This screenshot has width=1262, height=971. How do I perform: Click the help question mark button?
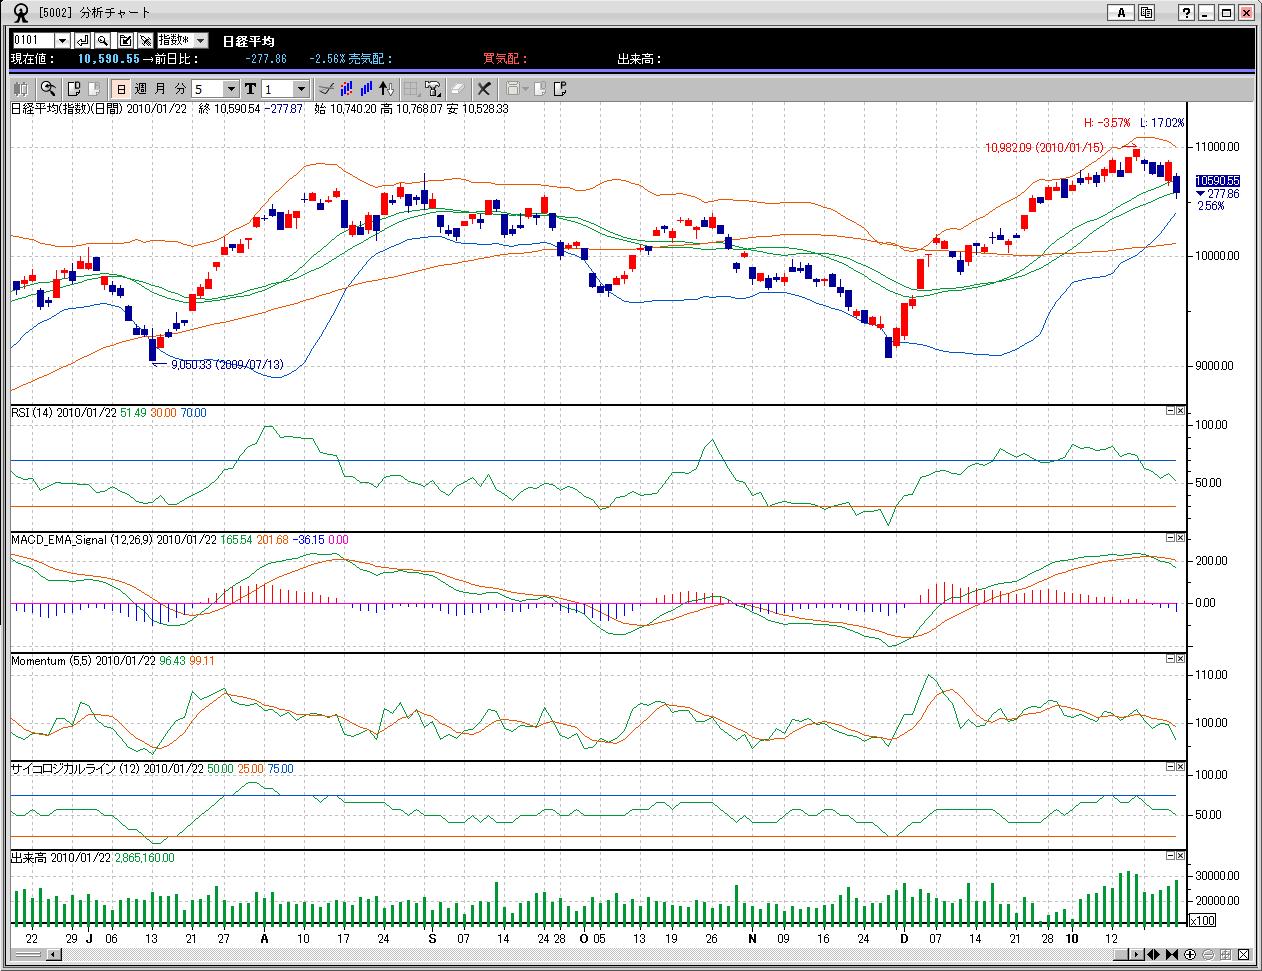tap(1186, 13)
